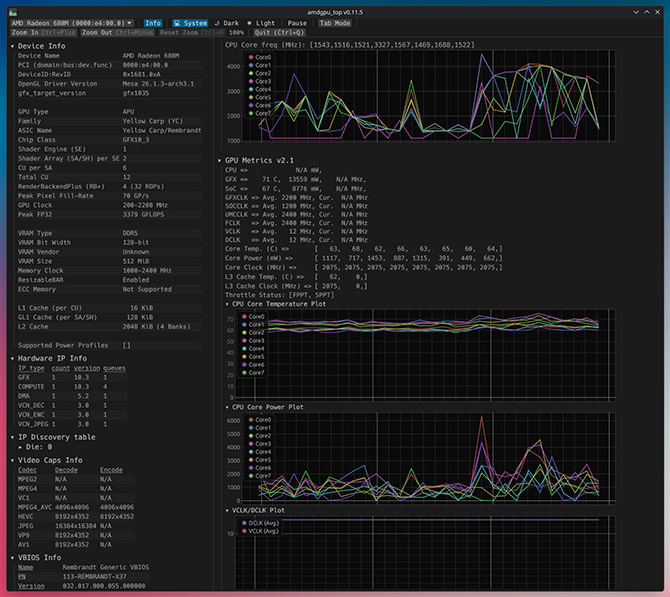This screenshot has height=597, width=670.
Task: Click the Tab Mode button
Action: 335,23
